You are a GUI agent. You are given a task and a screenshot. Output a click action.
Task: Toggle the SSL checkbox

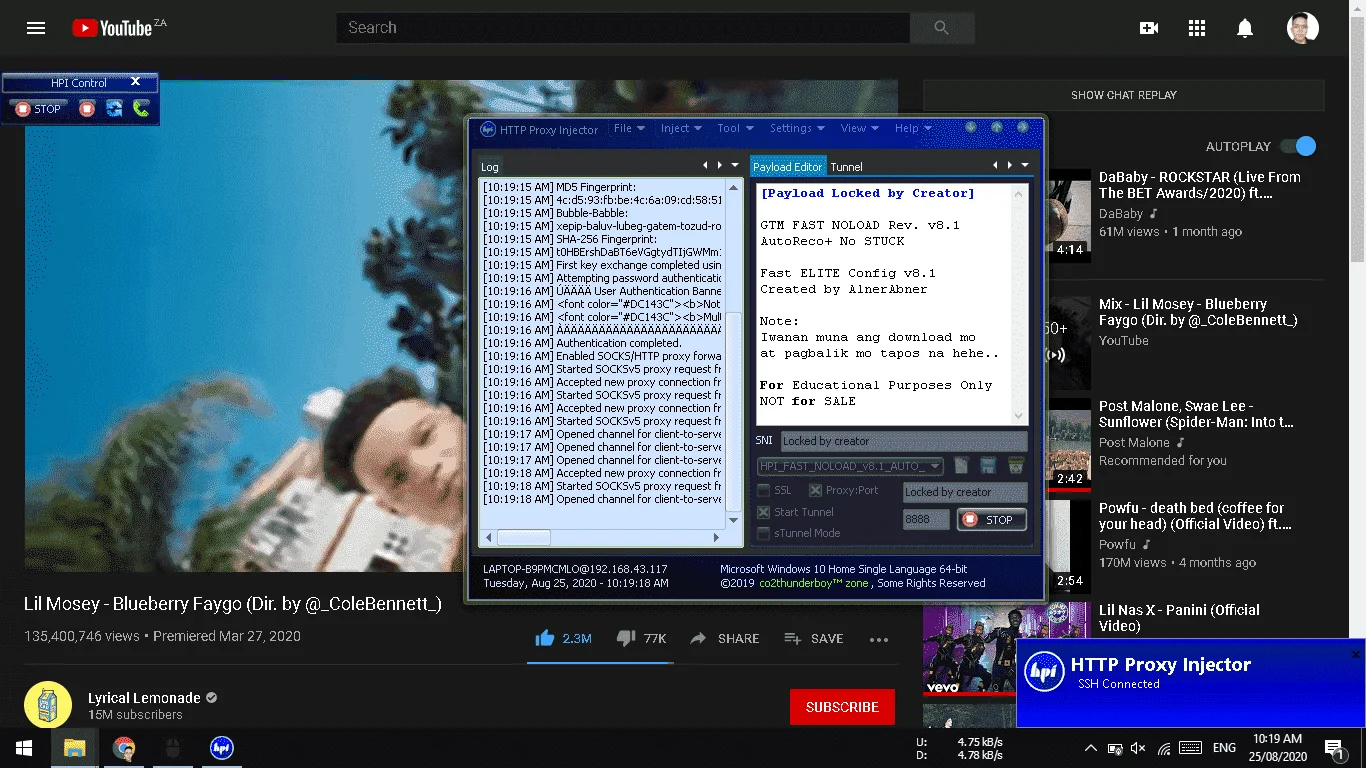[764, 491]
